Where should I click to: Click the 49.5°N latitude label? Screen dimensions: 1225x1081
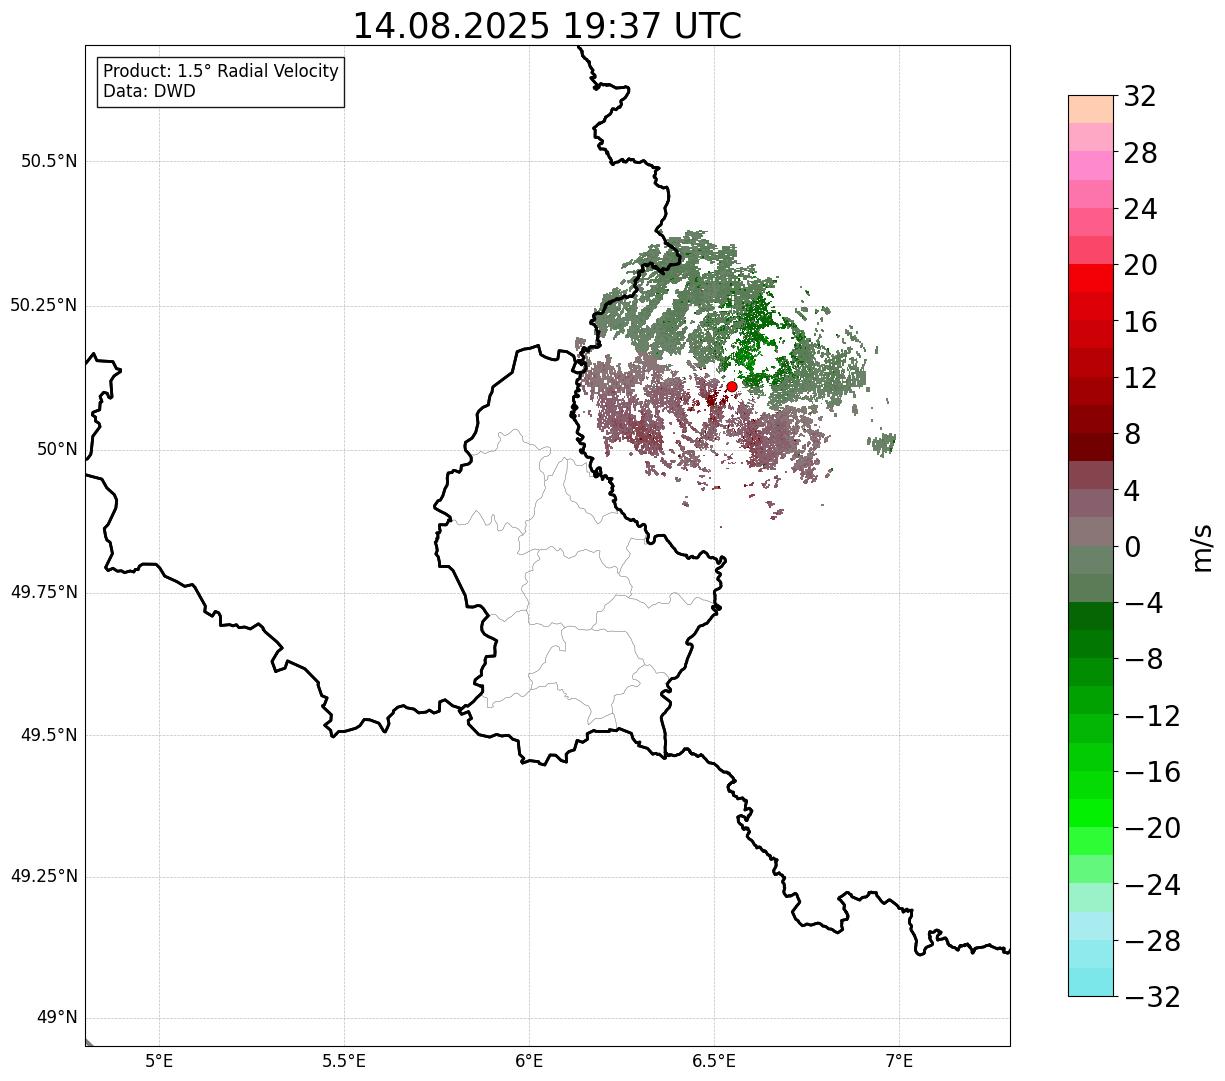click(49, 735)
